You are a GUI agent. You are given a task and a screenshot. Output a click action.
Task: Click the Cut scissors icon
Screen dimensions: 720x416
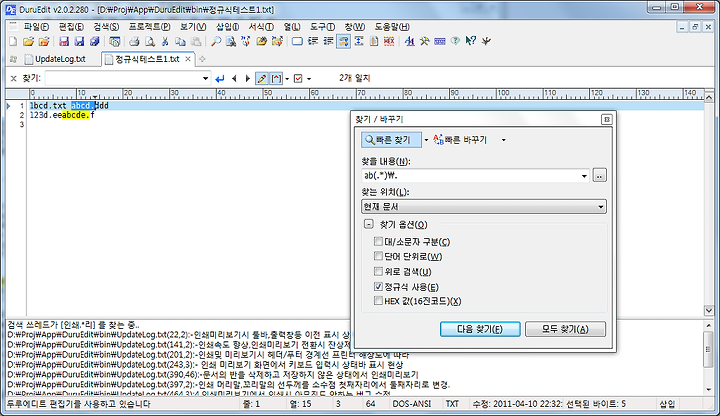pyautogui.click(x=165, y=41)
